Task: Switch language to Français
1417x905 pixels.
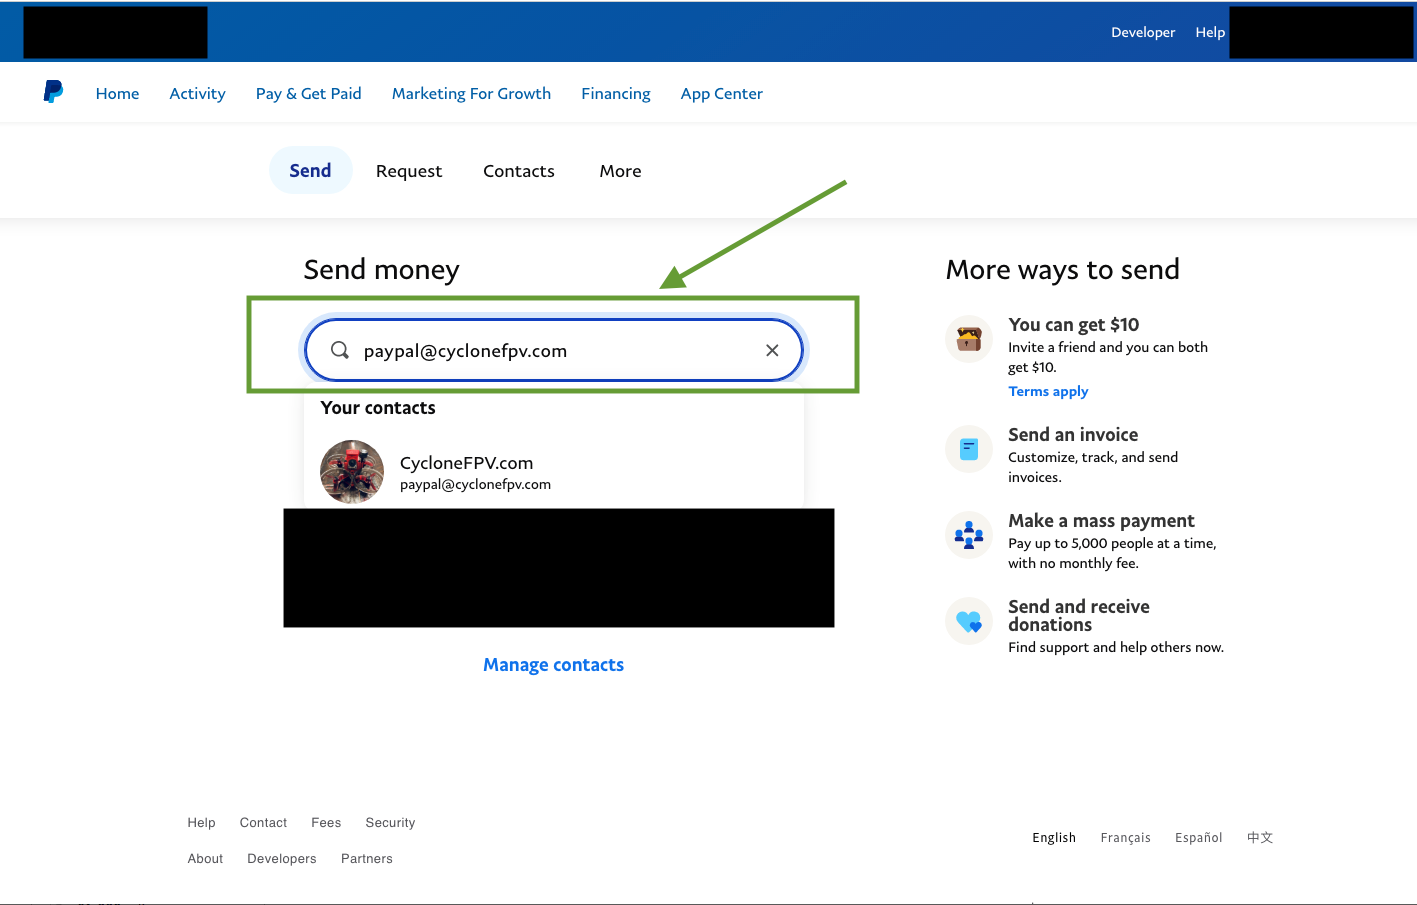Action: (x=1125, y=838)
